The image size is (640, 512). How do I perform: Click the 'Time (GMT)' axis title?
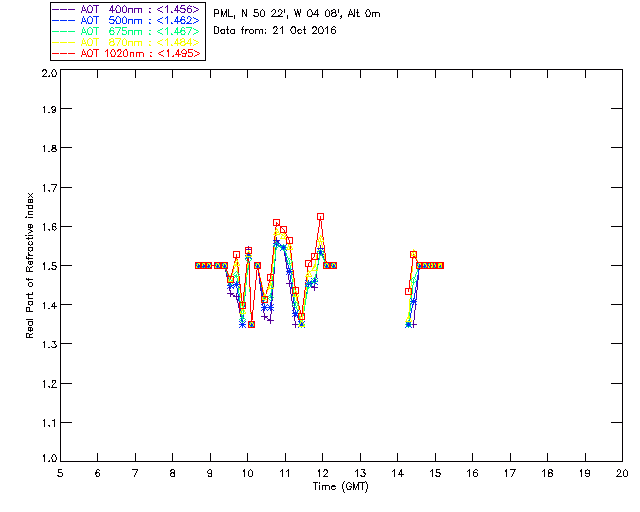[x=340, y=487]
